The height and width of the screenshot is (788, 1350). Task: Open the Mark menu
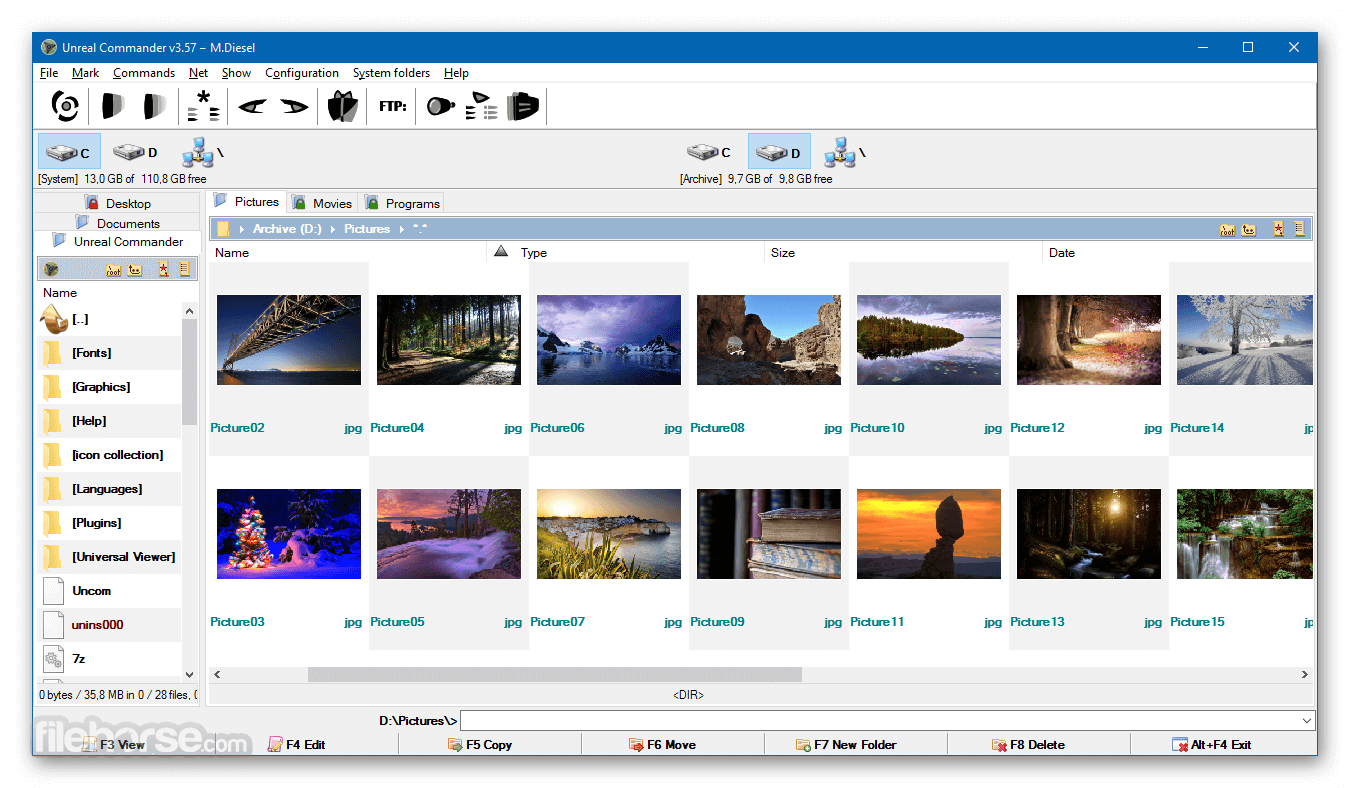pyautogui.click(x=85, y=73)
